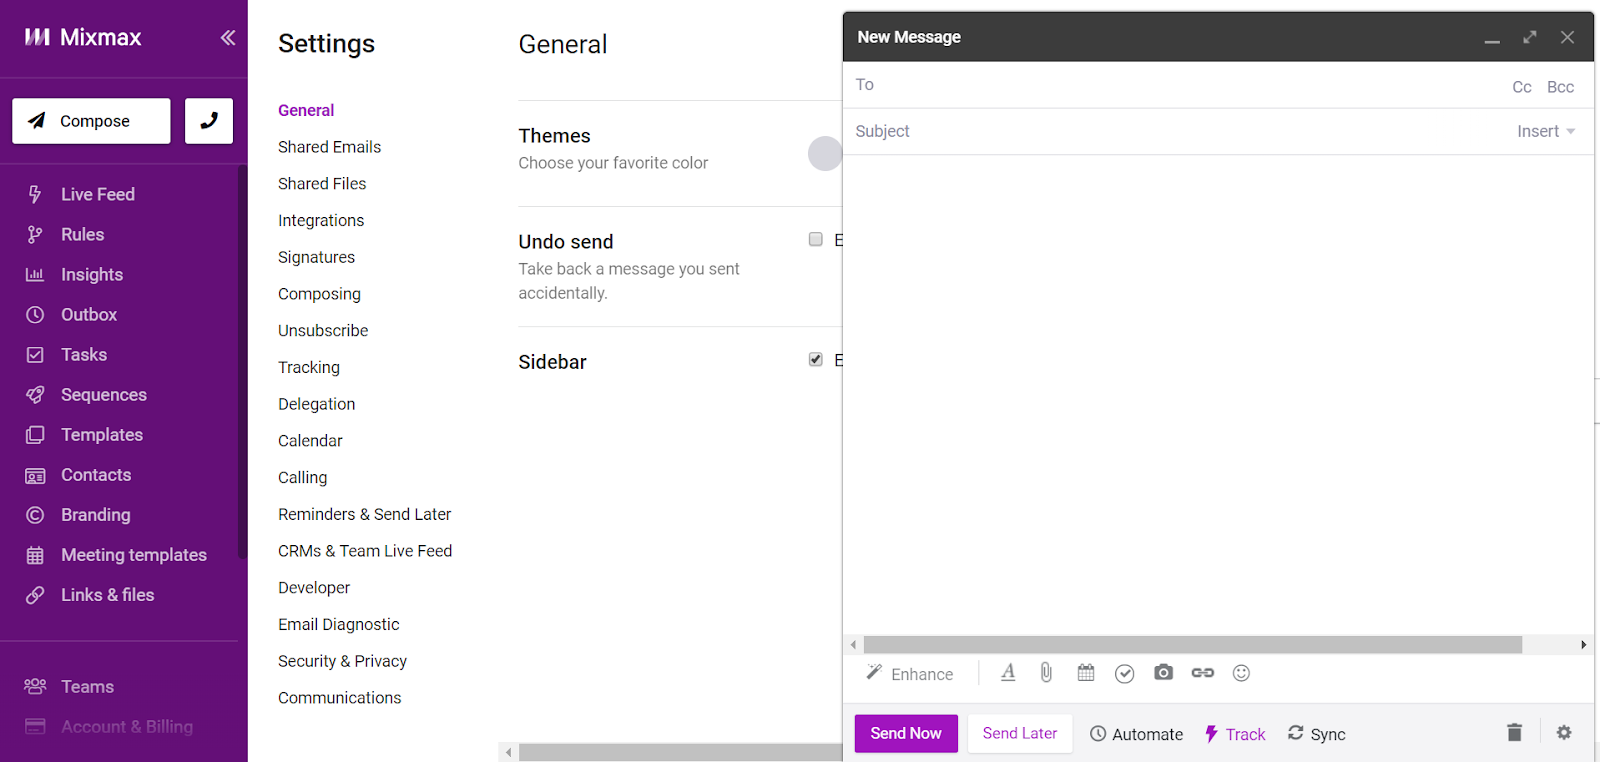Viewport: 1600px width, 762px height.
Task: Click the Sync button
Action: click(x=1316, y=734)
